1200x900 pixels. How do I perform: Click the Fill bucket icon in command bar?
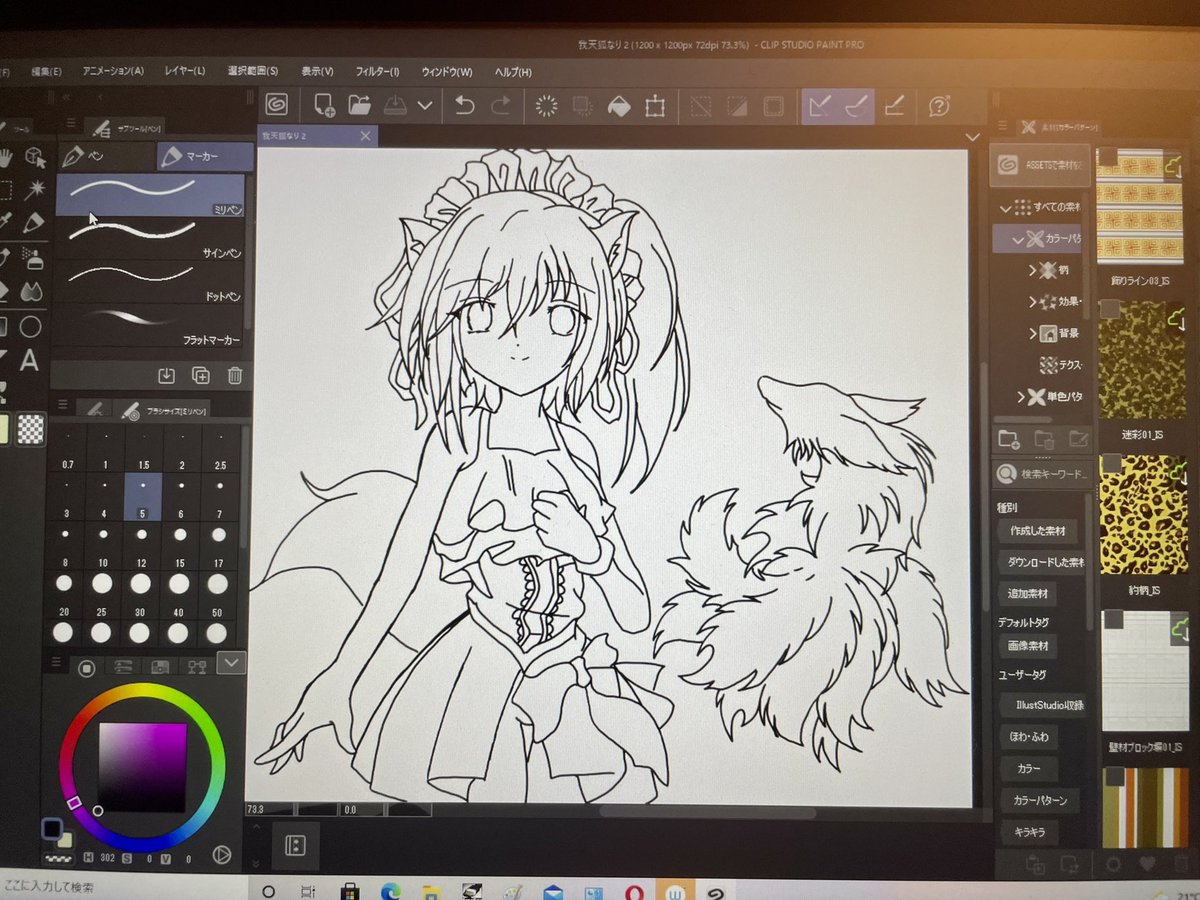(618, 105)
